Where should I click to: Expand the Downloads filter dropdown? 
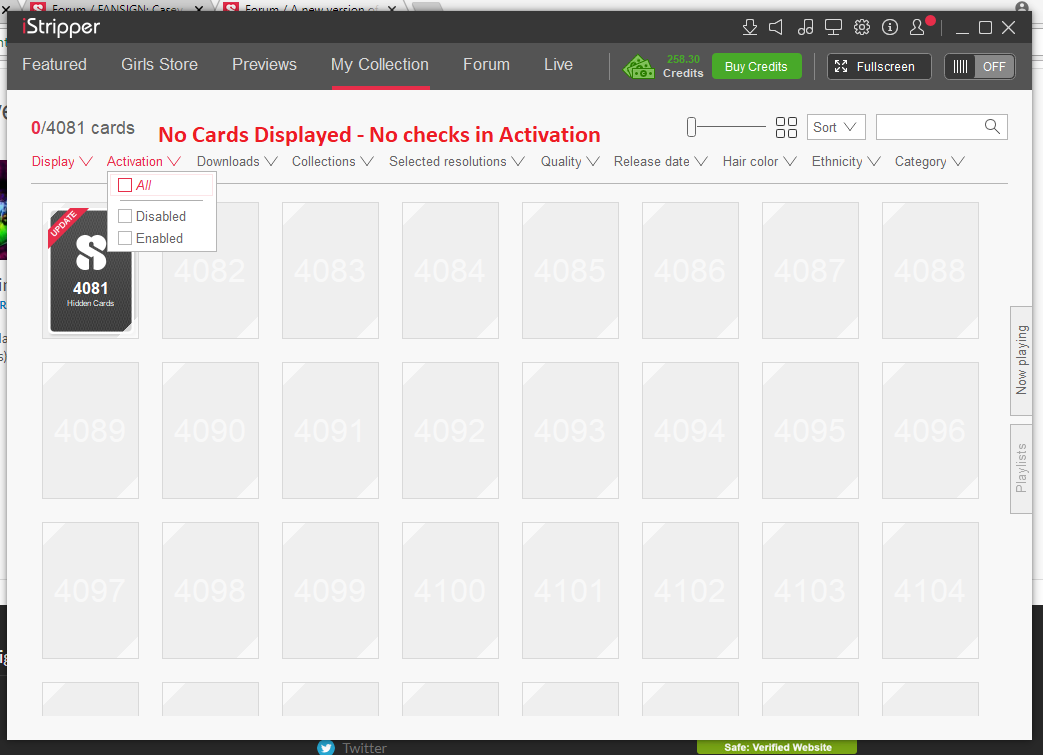[x=237, y=162]
